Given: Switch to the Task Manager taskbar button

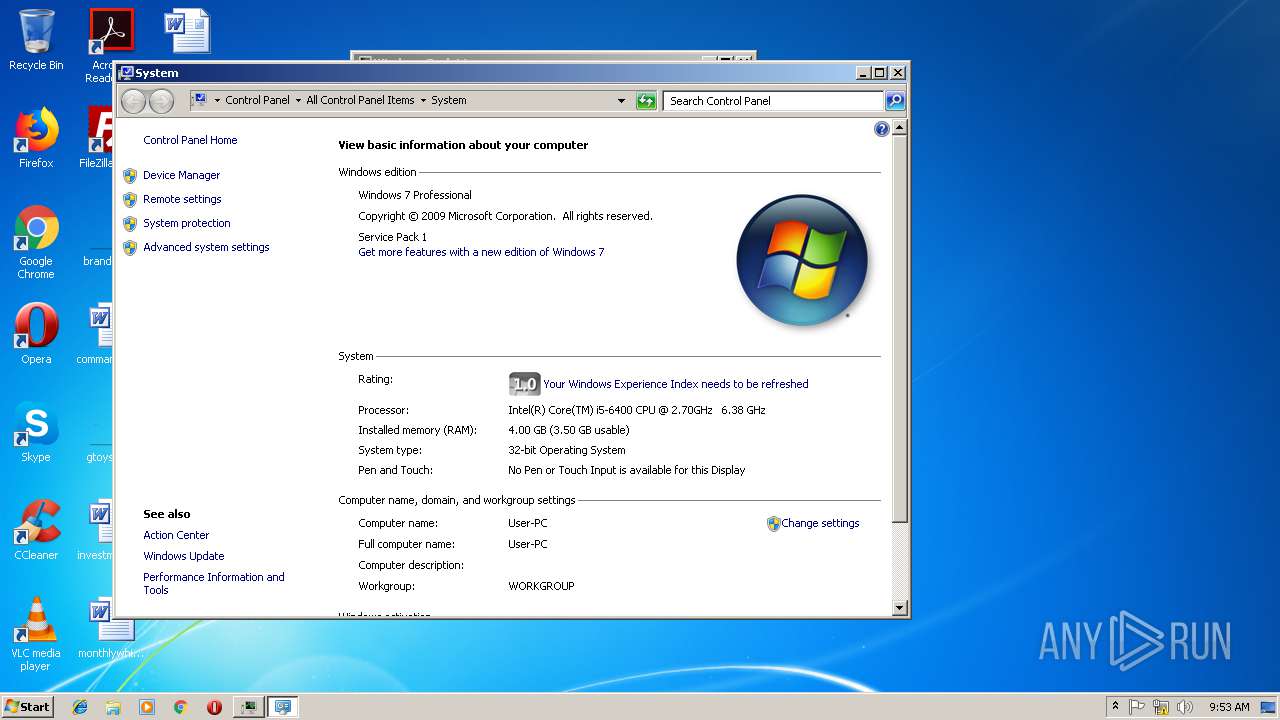Looking at the screenshot, I should tap(248, 707).
